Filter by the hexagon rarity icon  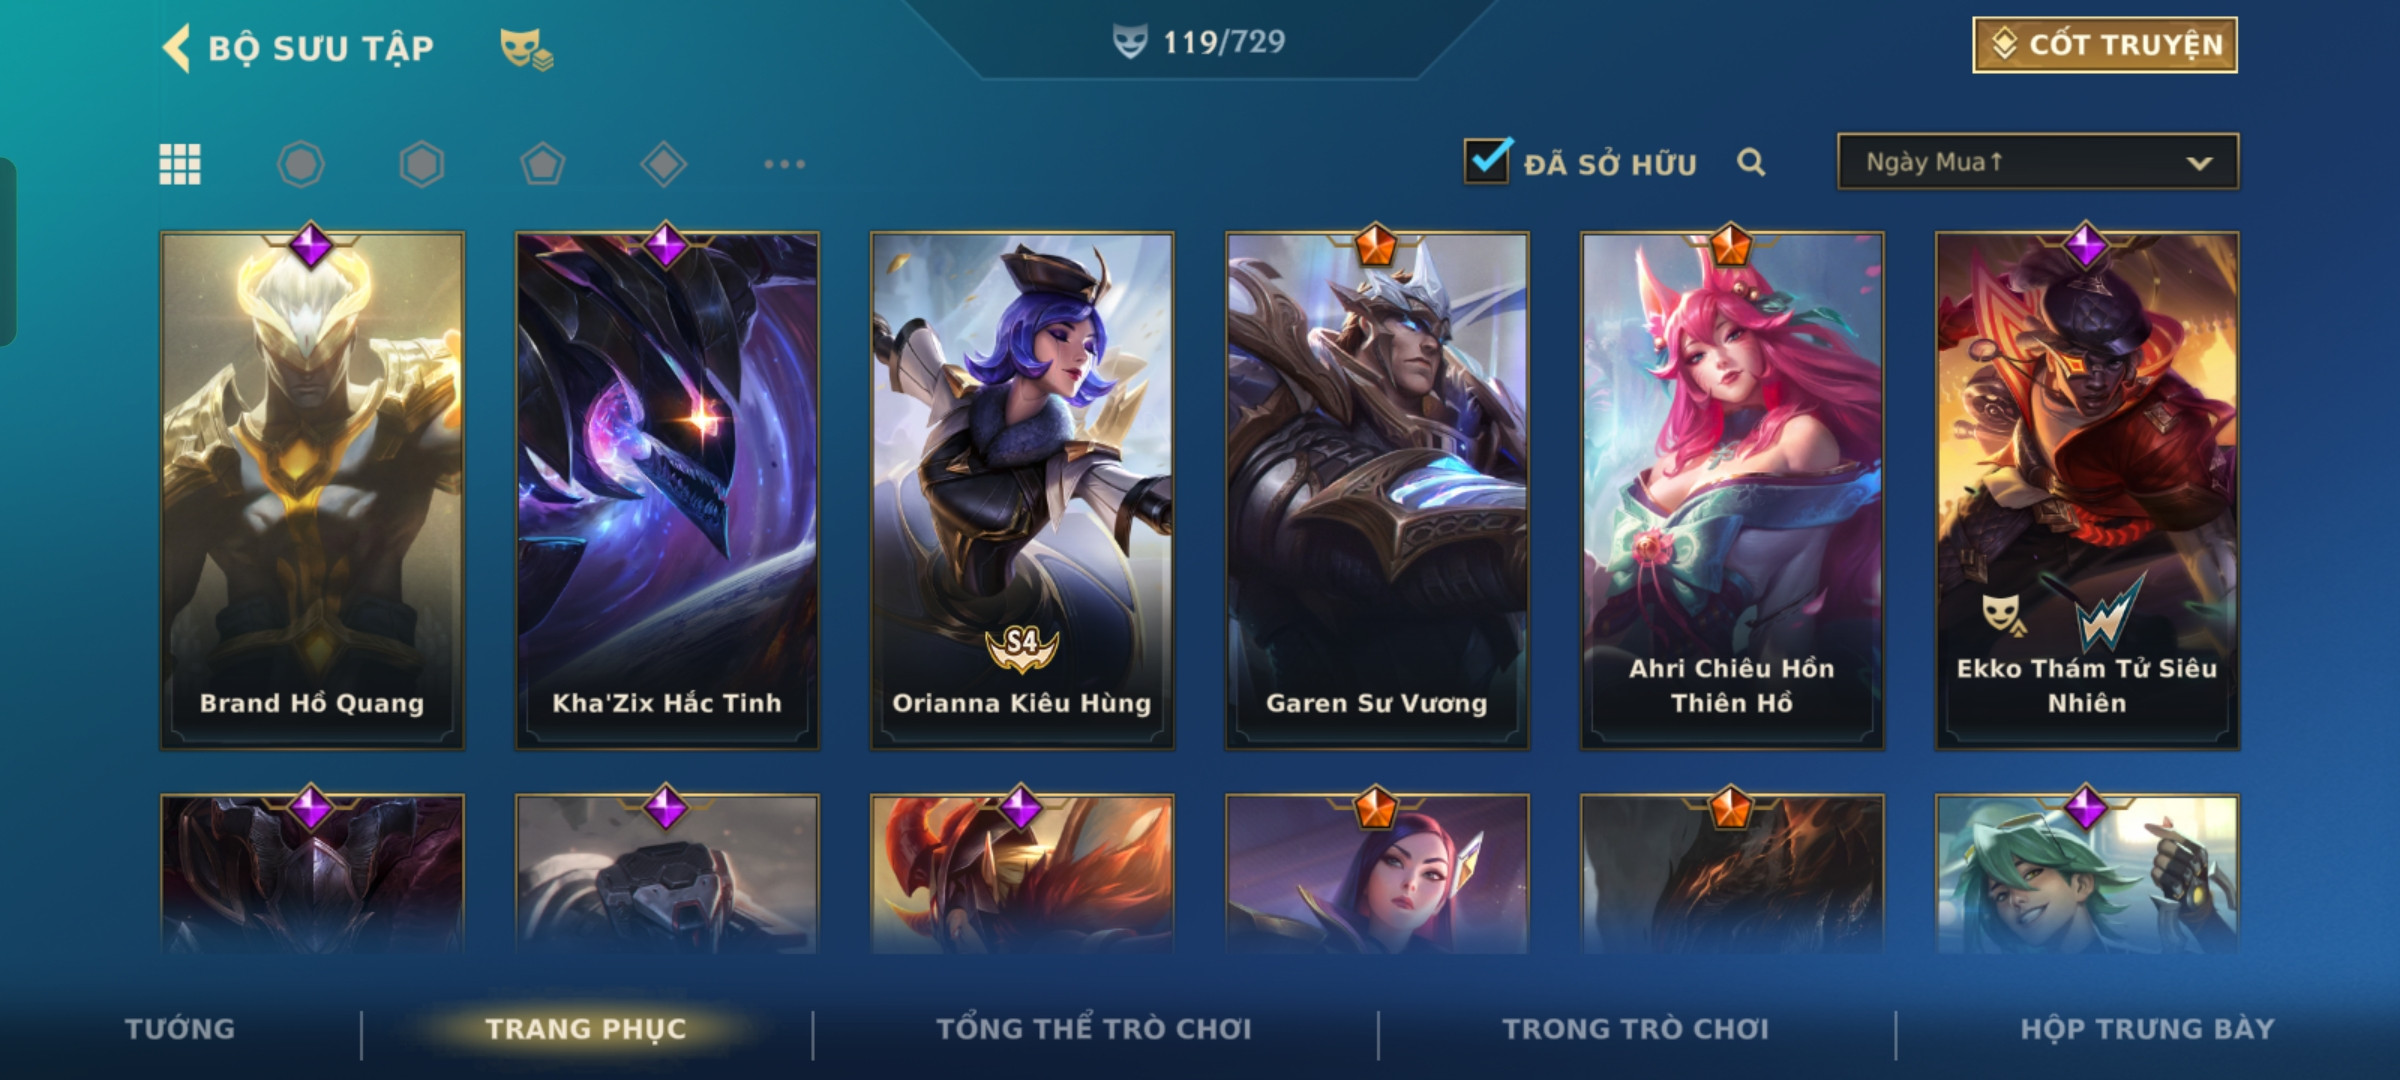pos(421,164)
